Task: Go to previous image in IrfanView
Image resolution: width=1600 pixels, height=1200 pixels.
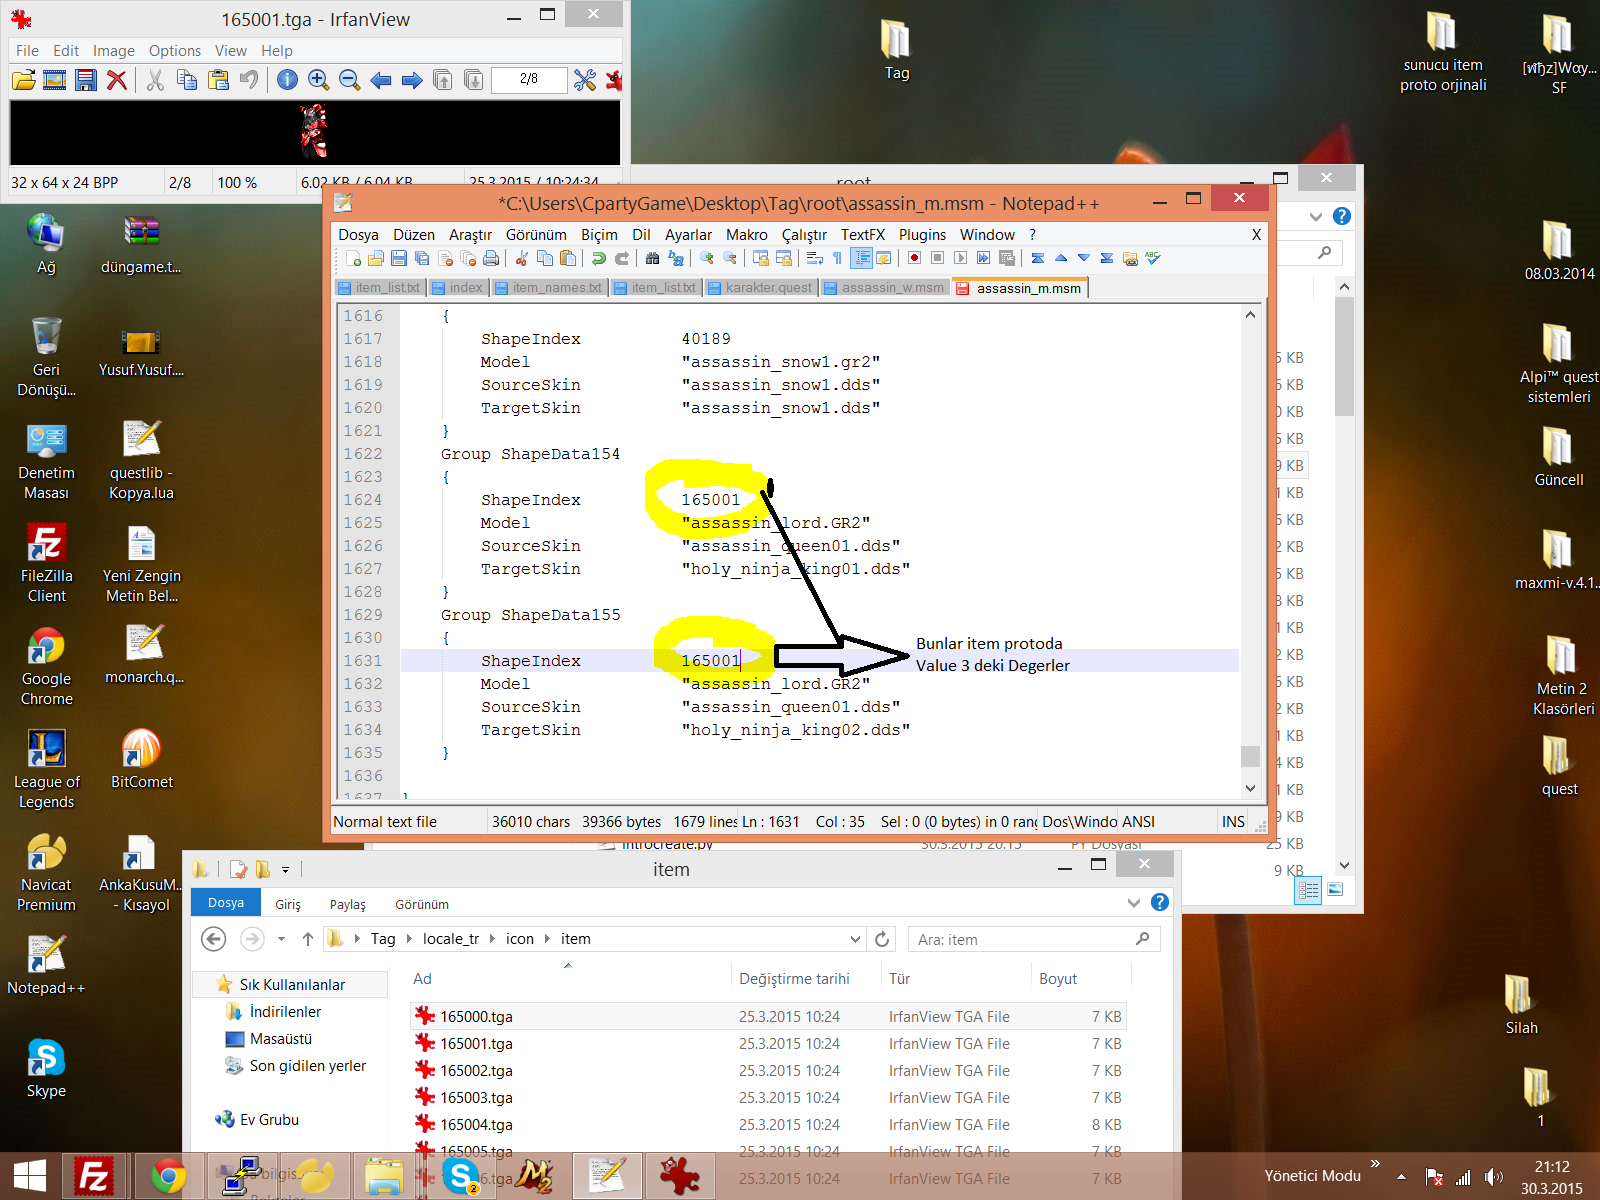Action: [x=380, y=80]
